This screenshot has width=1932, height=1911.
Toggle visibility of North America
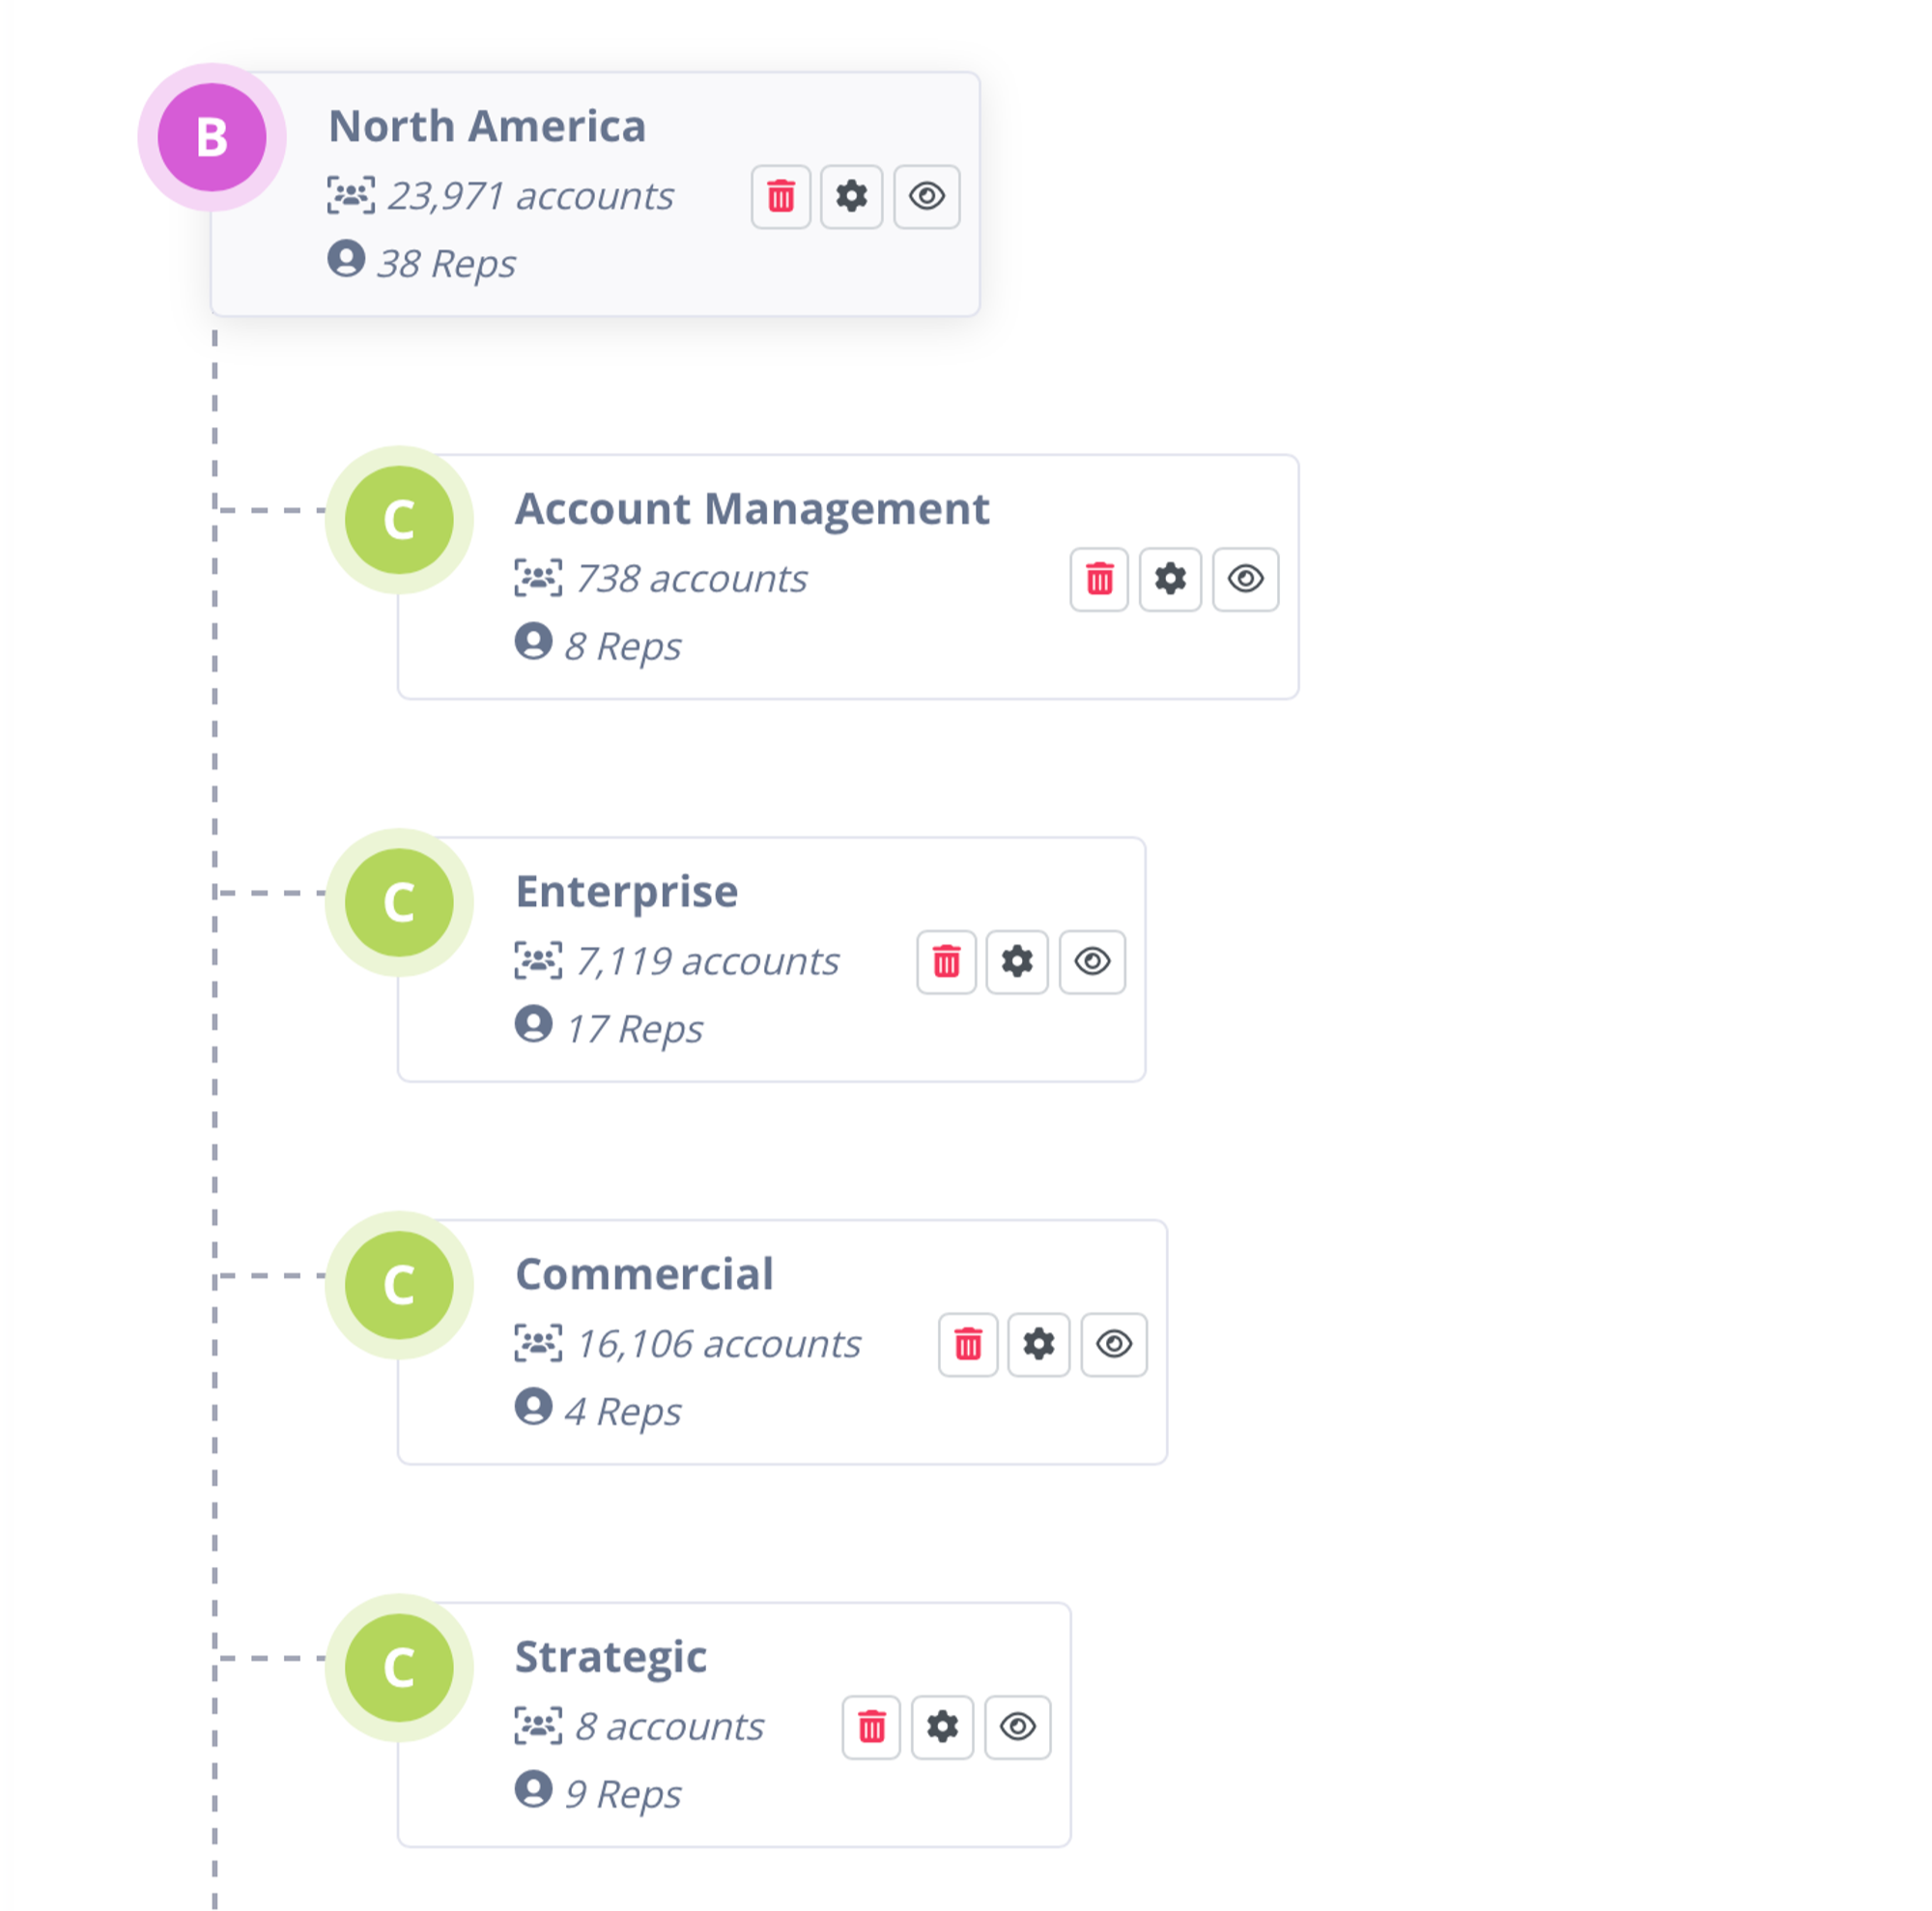926,196
